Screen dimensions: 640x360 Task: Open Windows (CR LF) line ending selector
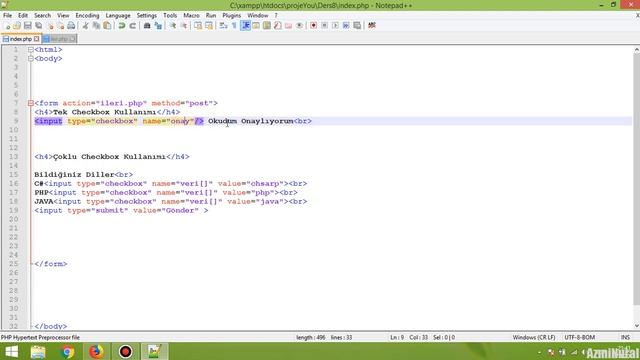click(534, 338)
